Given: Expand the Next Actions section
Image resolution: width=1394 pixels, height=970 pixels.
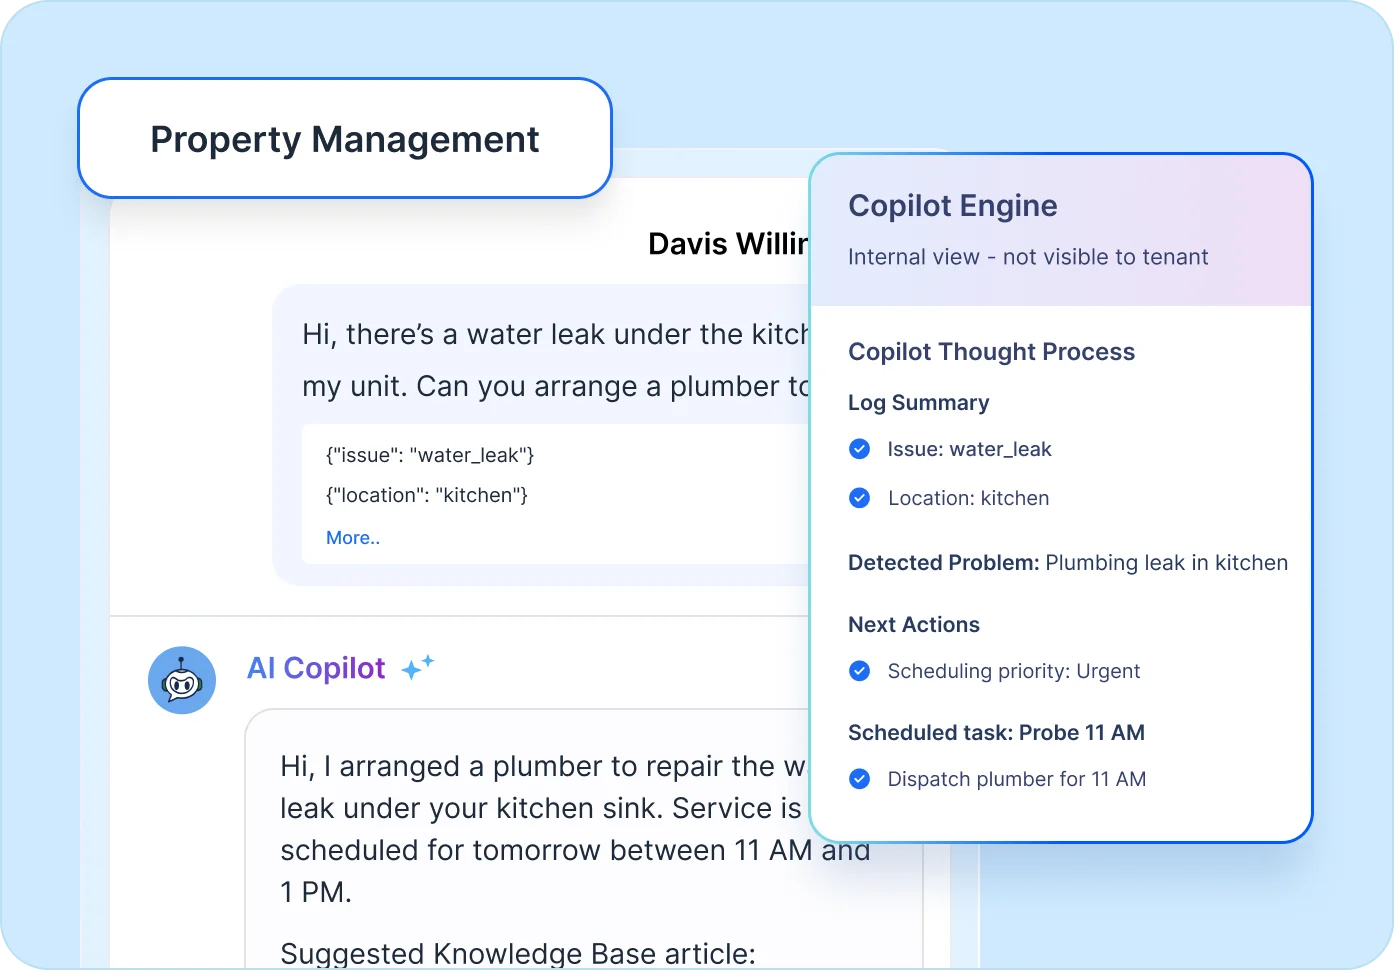Looking at the screenshot, I should [913, 625].
